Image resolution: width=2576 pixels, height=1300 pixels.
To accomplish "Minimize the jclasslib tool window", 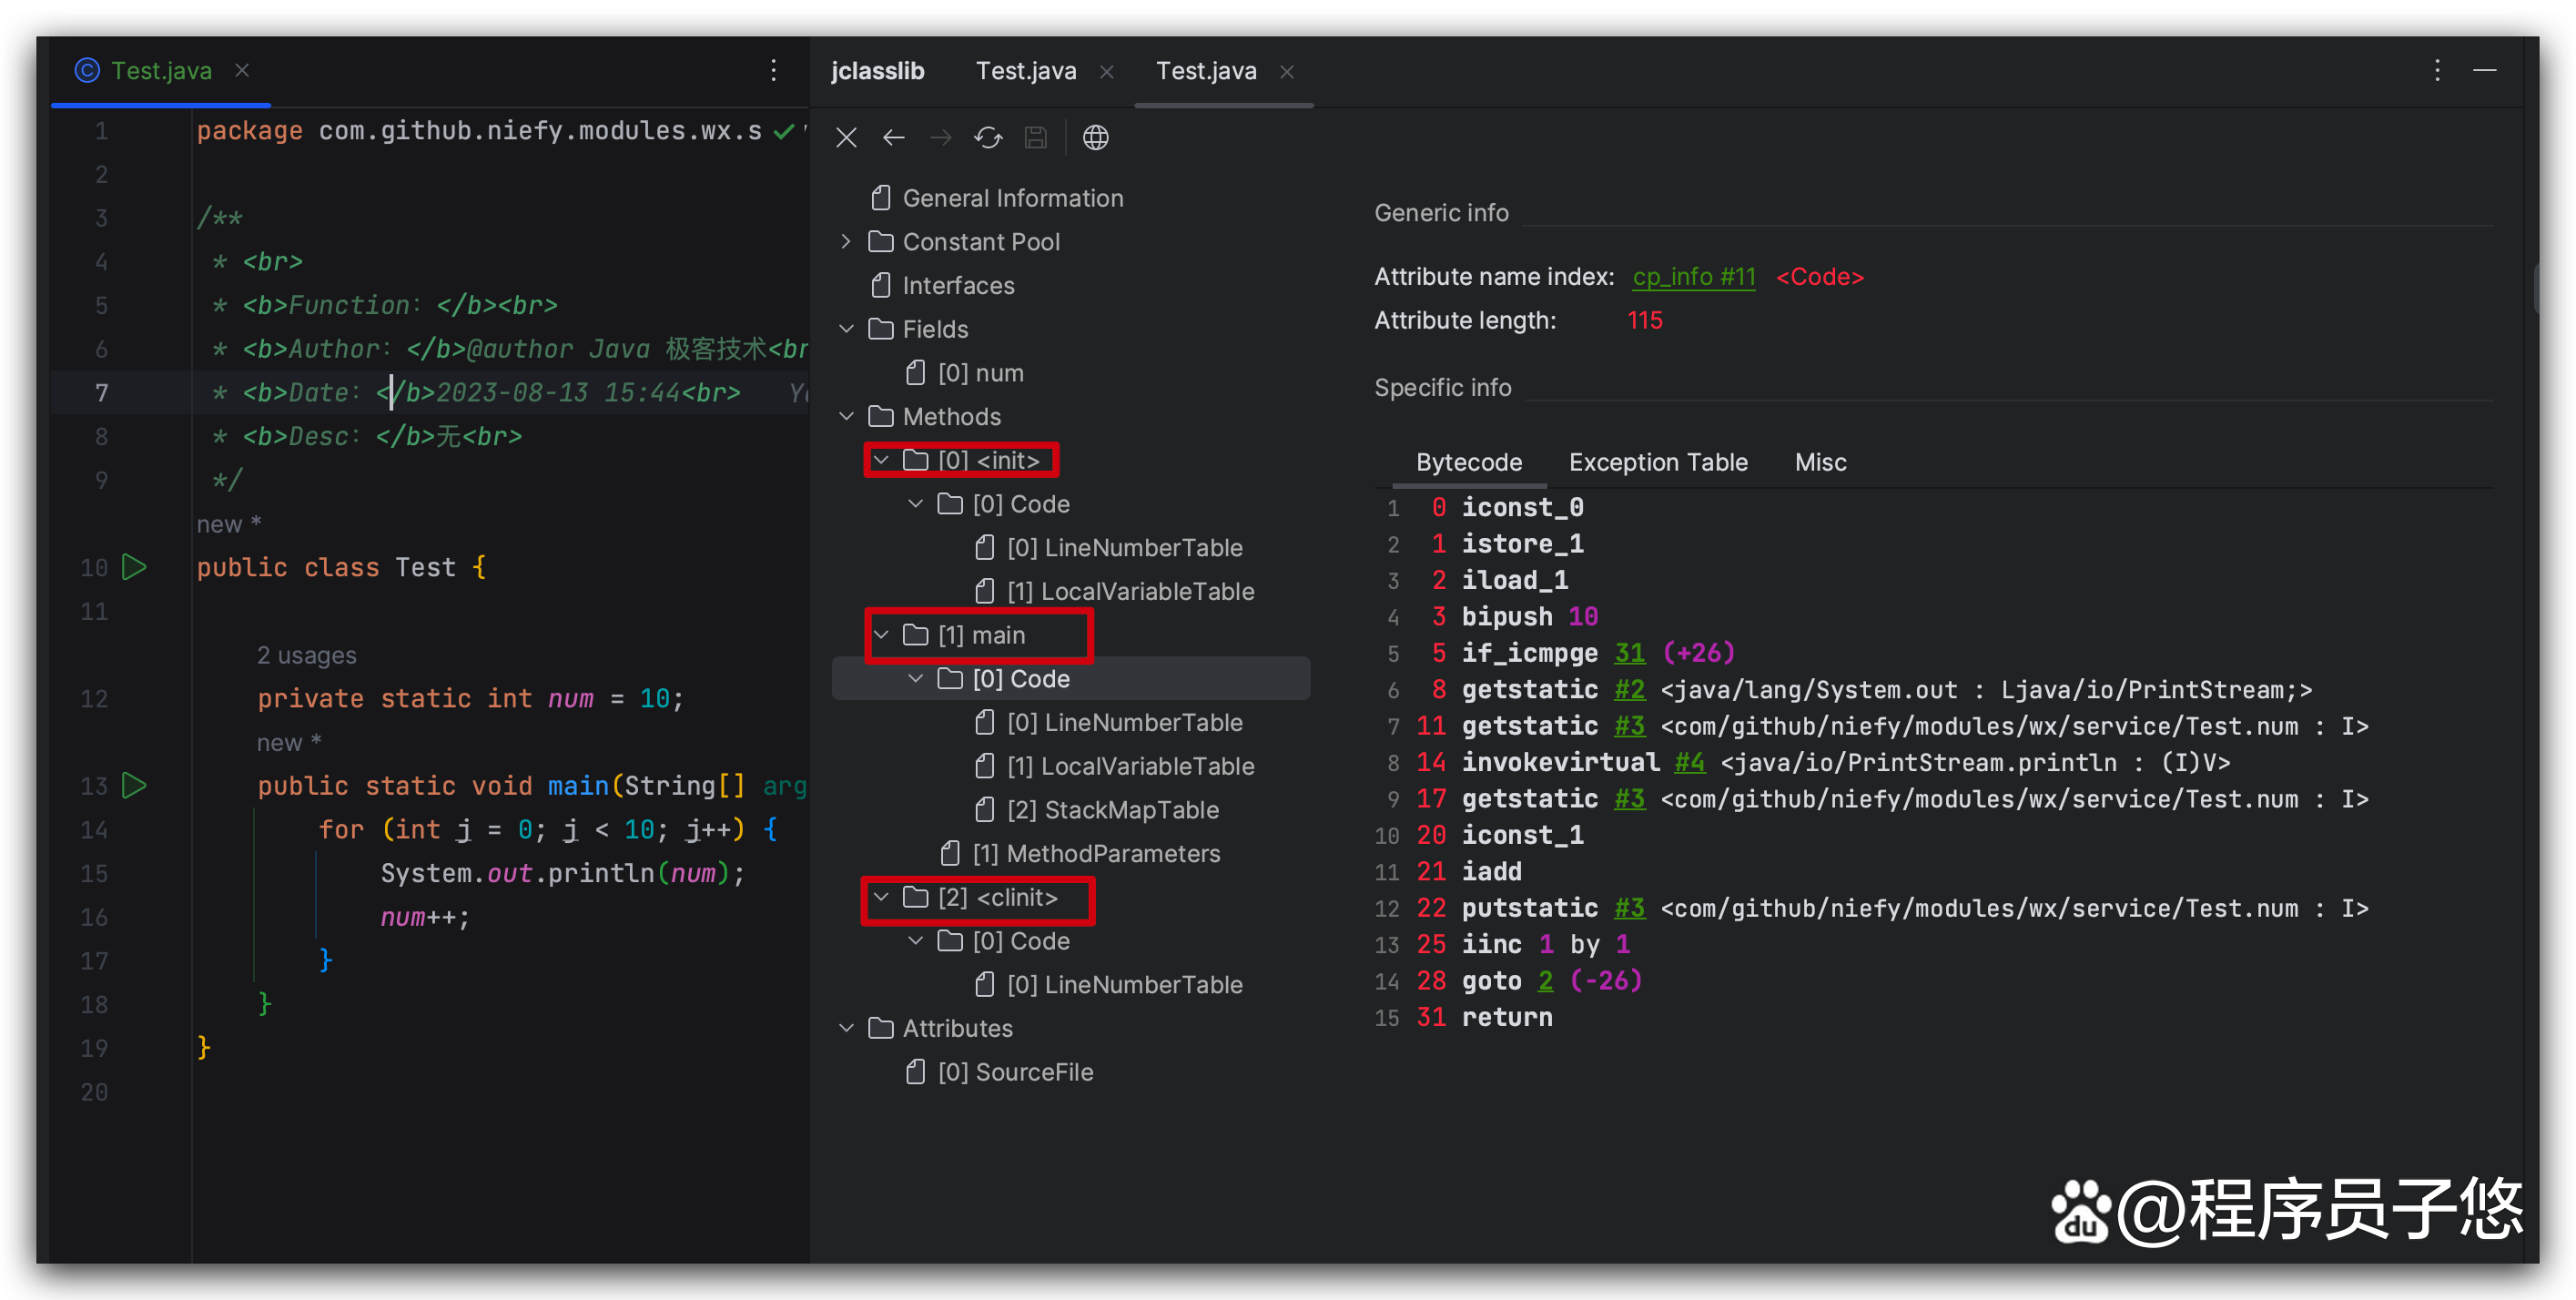I will [2485, 71].
